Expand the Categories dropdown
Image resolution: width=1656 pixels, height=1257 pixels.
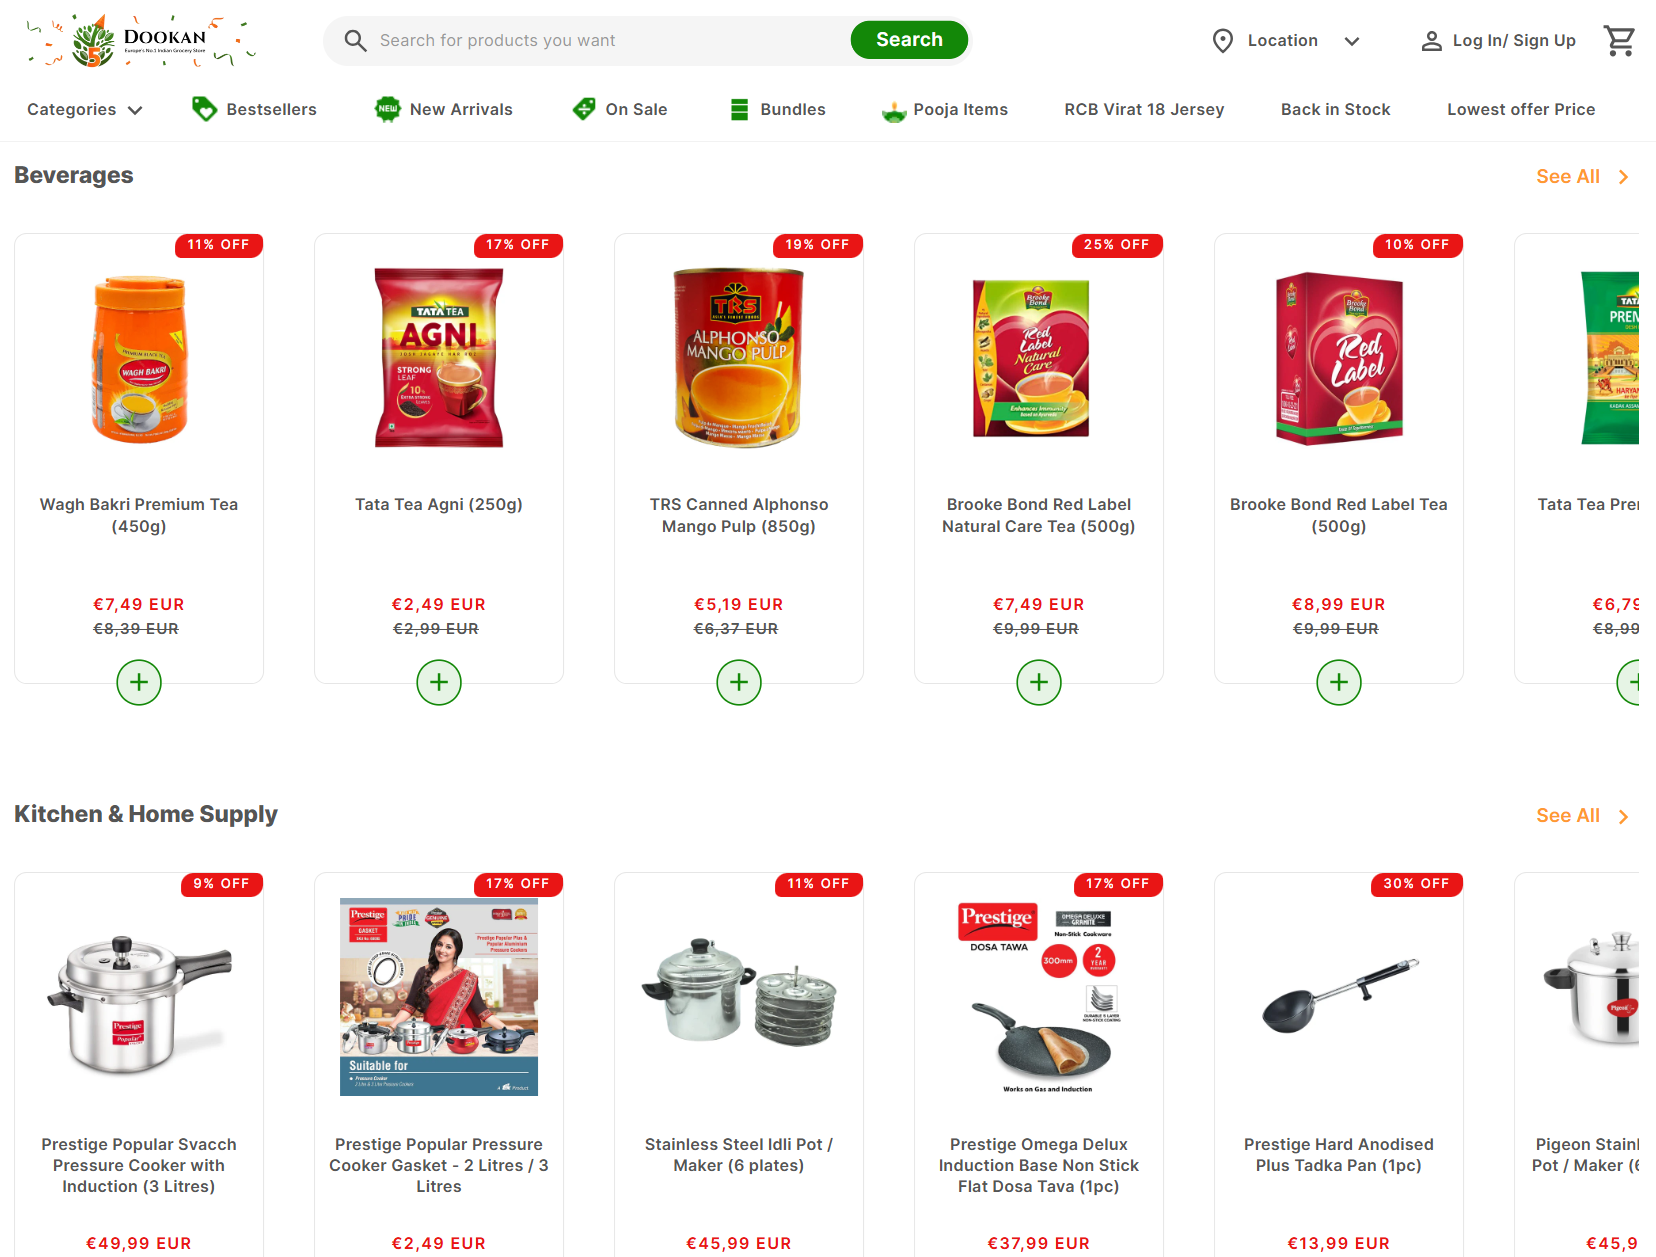pyautogui.click(x=85, y=110)
